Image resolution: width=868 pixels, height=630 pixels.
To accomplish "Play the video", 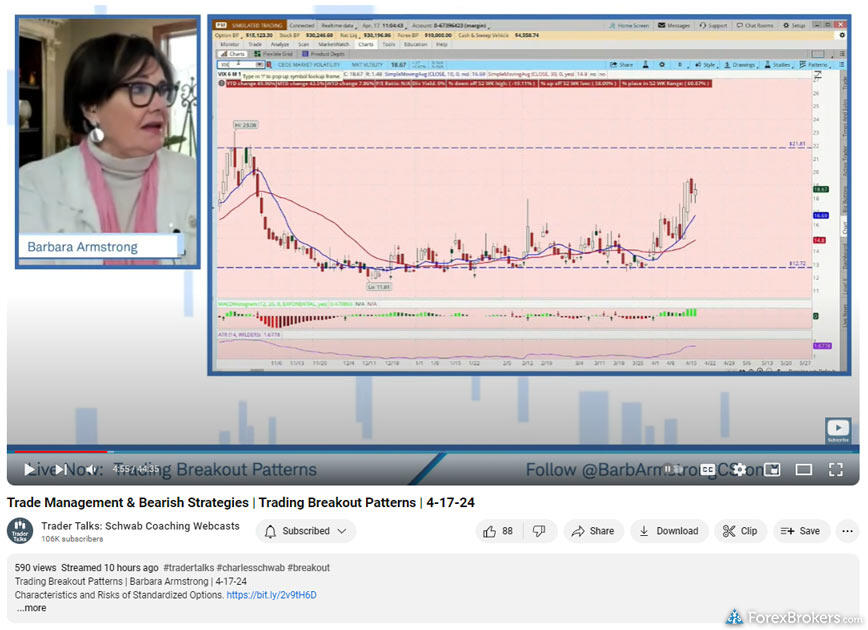I will click(x=29, y=469).
